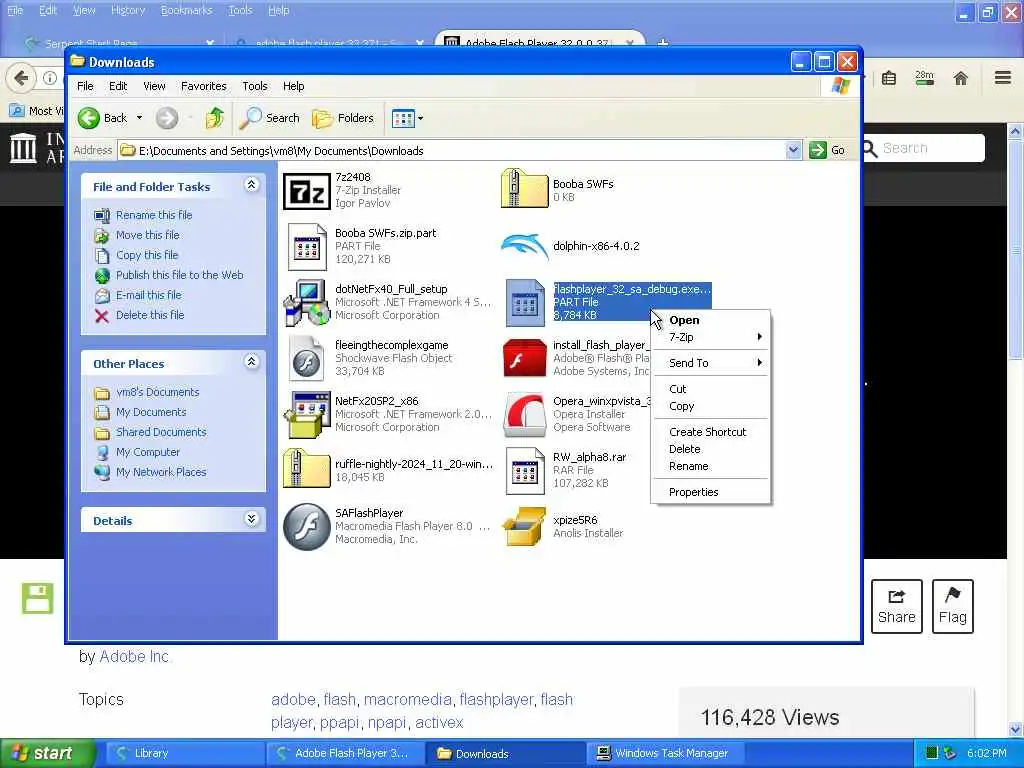Click Back button in Downloads window

point(103,118)
